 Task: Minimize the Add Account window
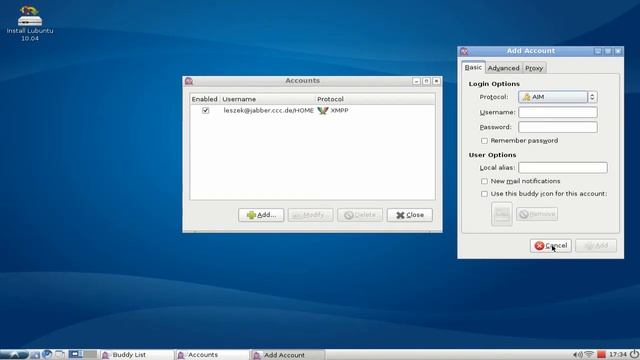(x=598, y=51)
